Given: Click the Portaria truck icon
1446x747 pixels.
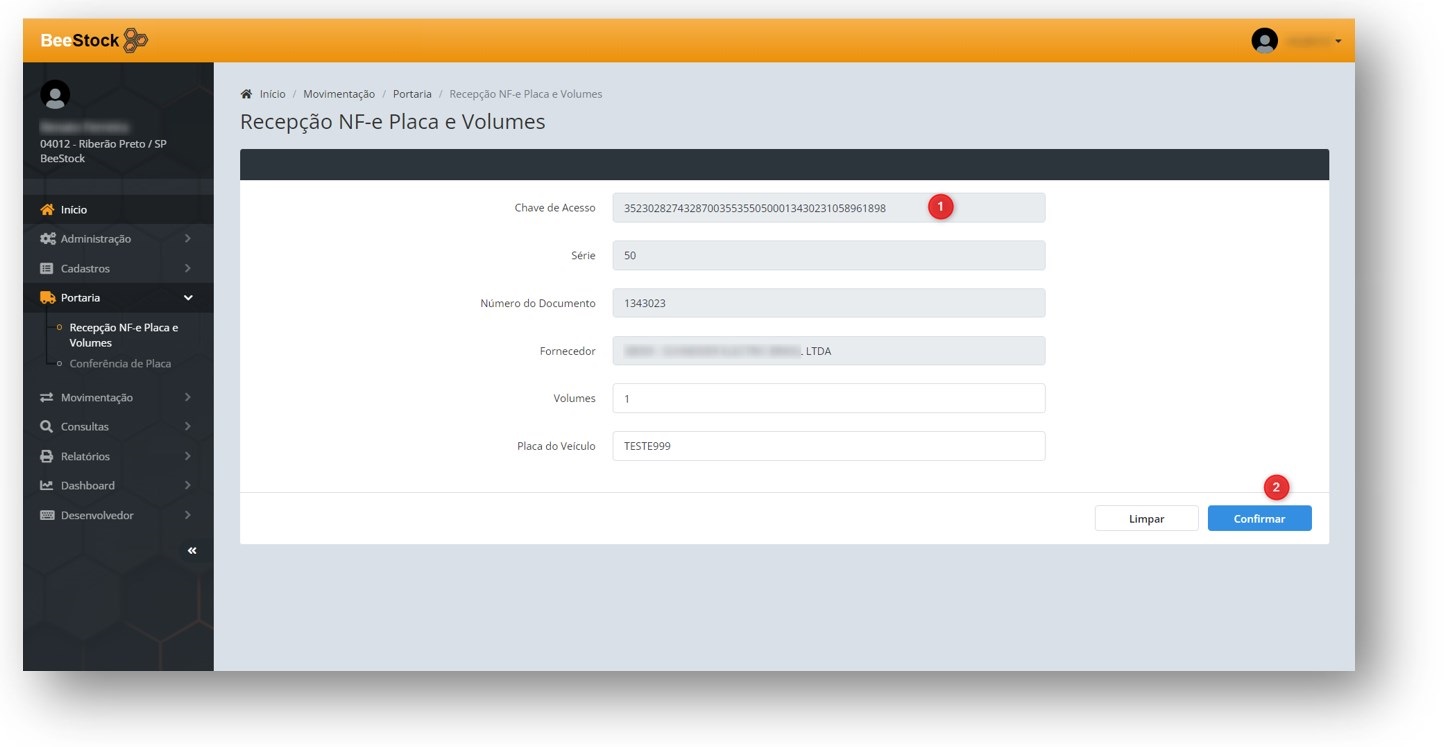Looking at the screenshot, I should [x=47, y=298].
